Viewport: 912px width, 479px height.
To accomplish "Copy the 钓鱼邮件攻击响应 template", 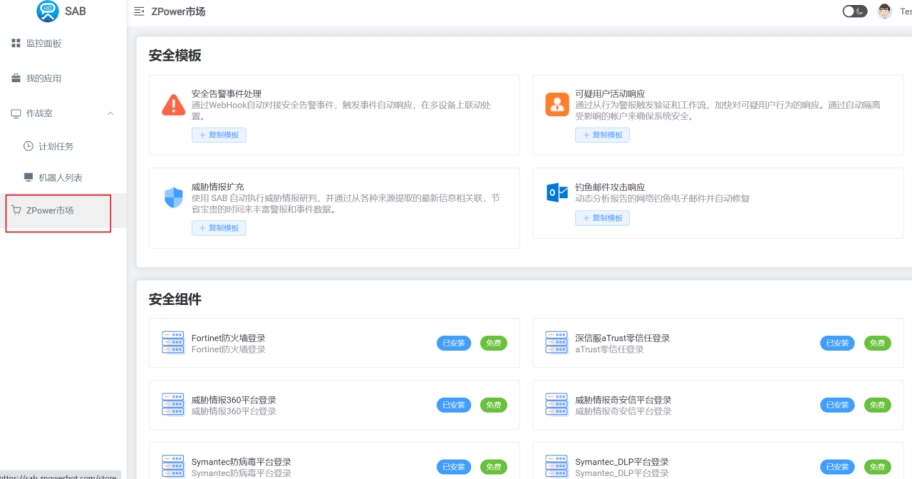I will [x=602, y=218].
